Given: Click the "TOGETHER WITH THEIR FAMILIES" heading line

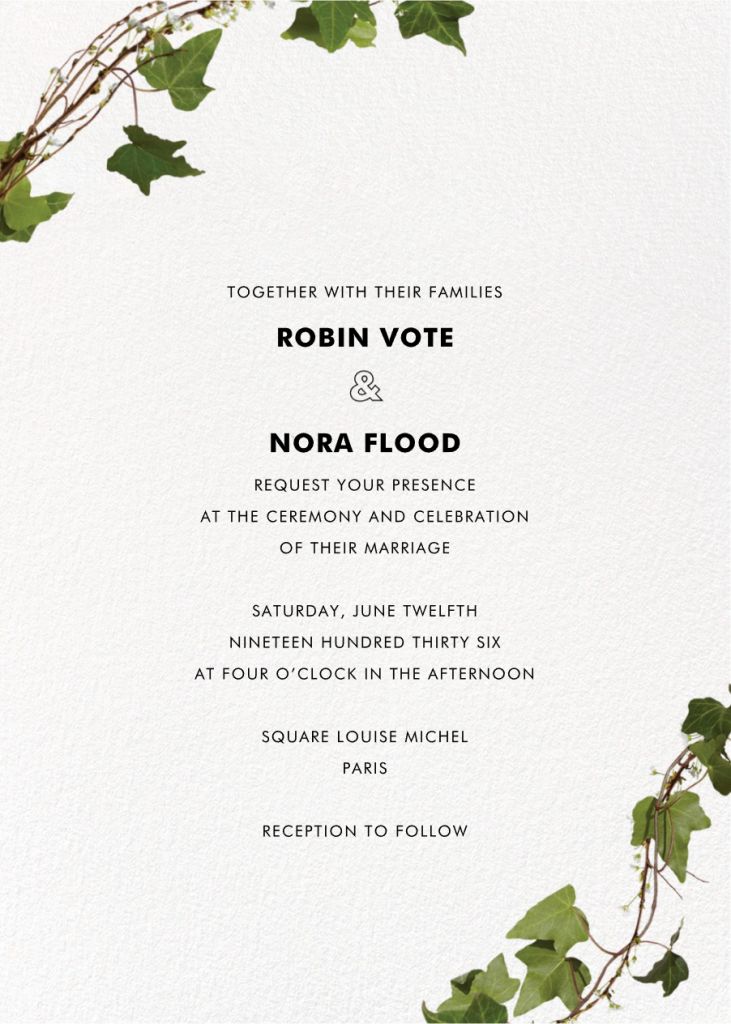Looking at the screenshot, I should [365, 293].
